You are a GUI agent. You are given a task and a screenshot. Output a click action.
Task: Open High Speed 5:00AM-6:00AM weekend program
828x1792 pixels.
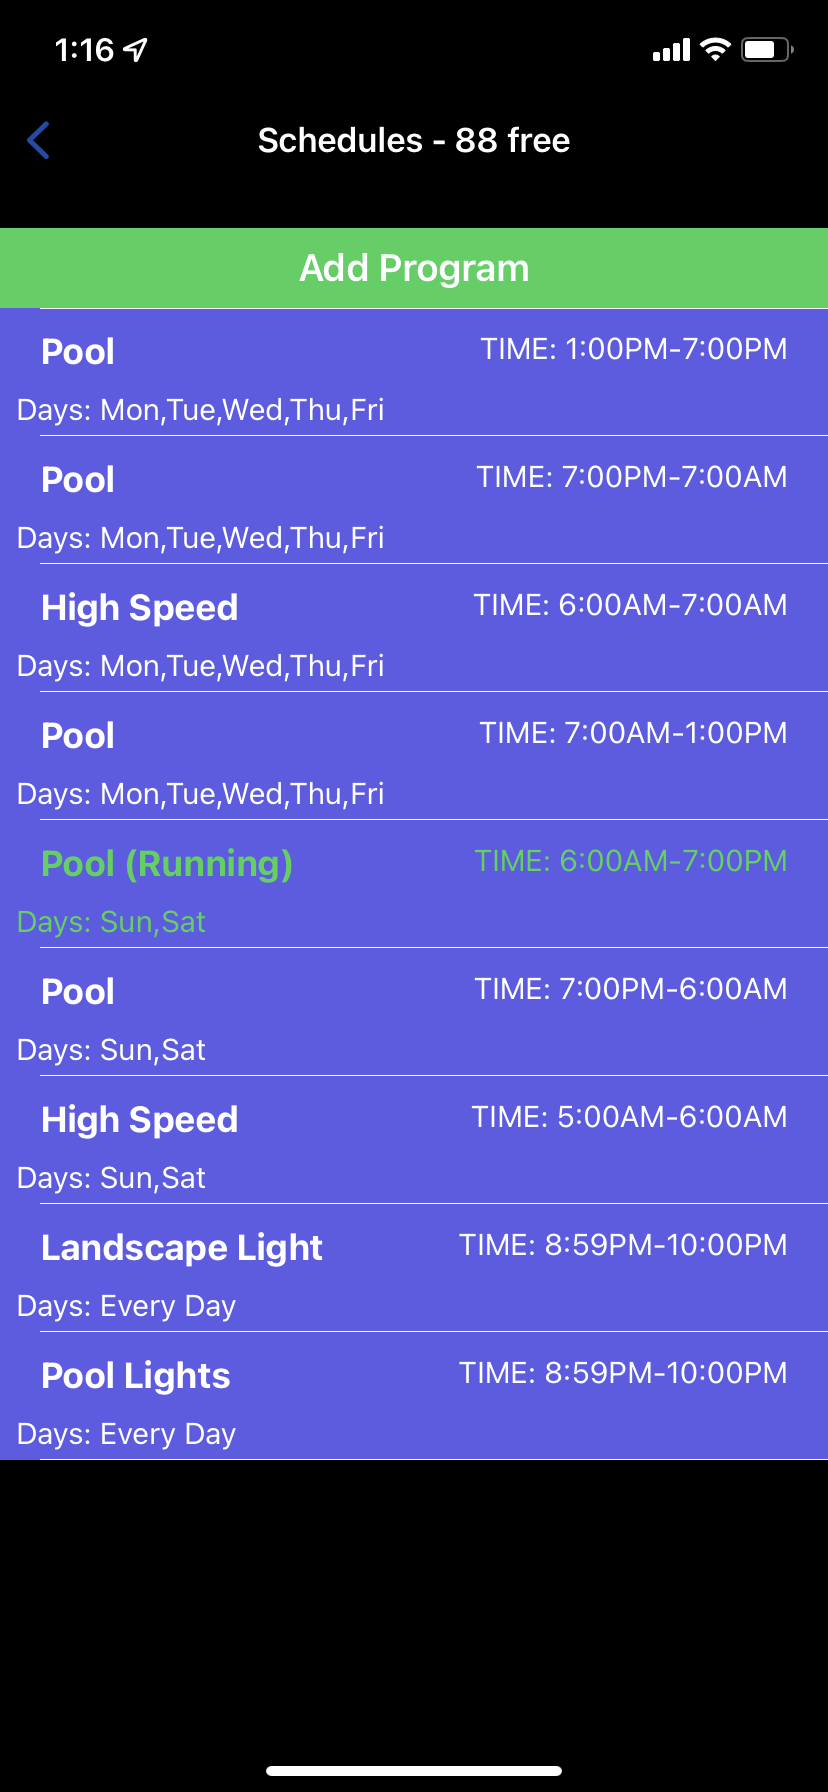[x=414, y=1140]
